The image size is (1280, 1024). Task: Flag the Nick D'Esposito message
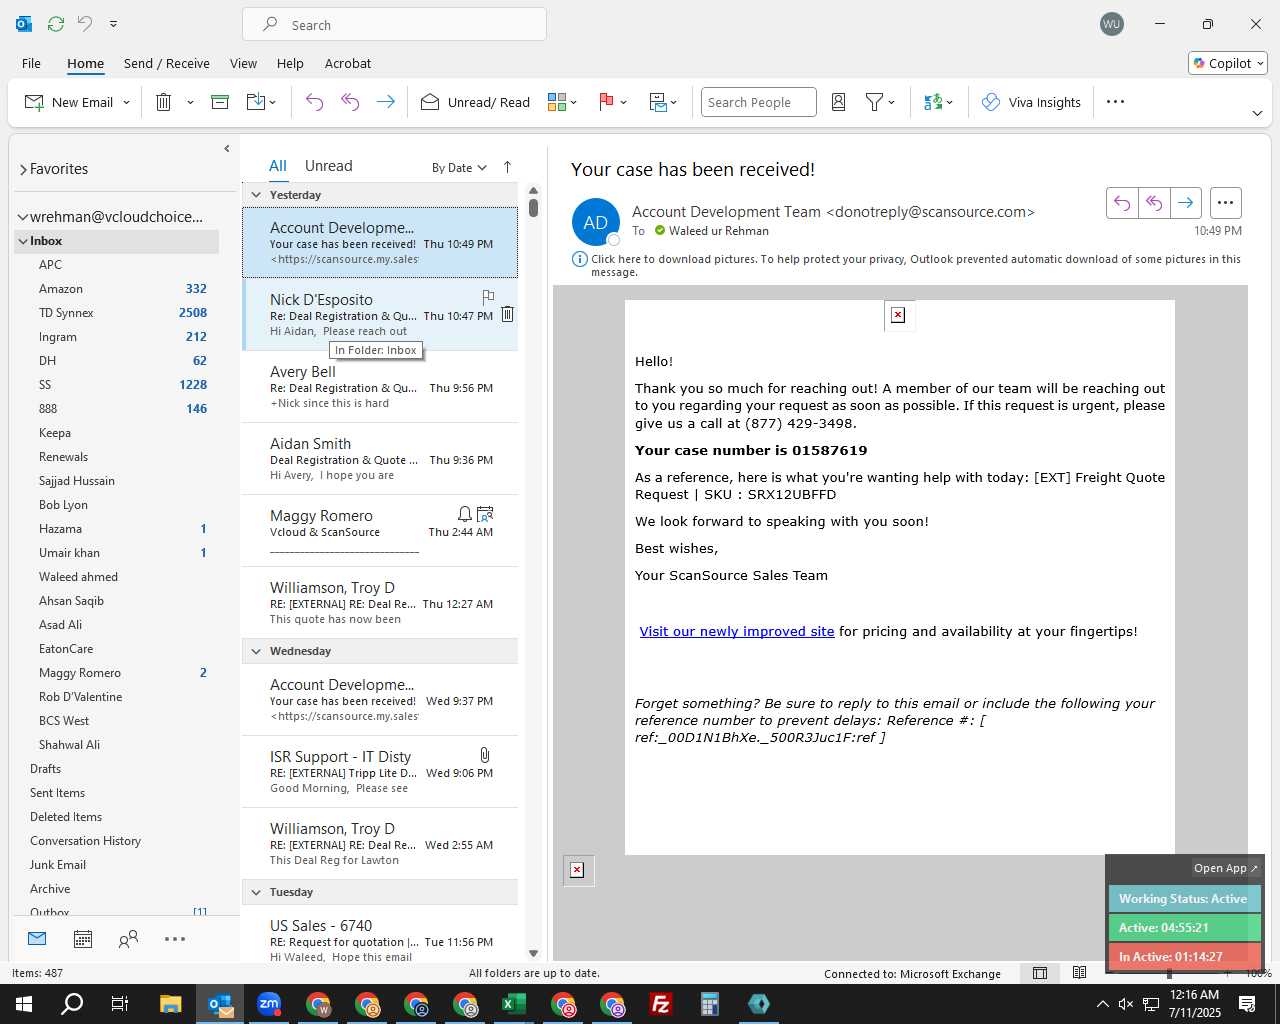click(488, 297)
